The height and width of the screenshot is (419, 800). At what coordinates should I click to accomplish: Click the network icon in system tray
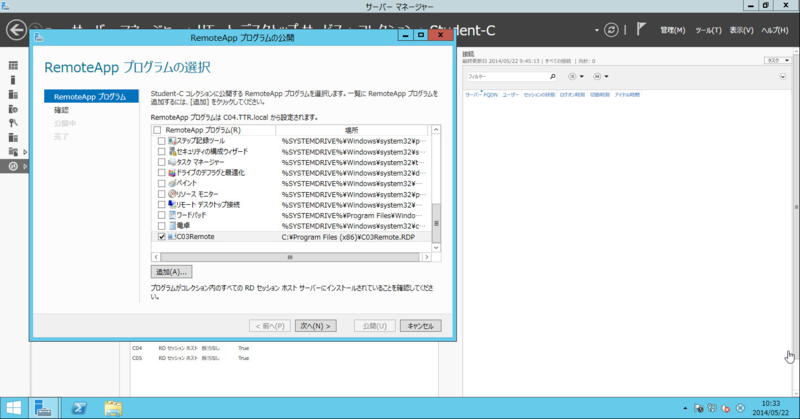click(713, 408)
